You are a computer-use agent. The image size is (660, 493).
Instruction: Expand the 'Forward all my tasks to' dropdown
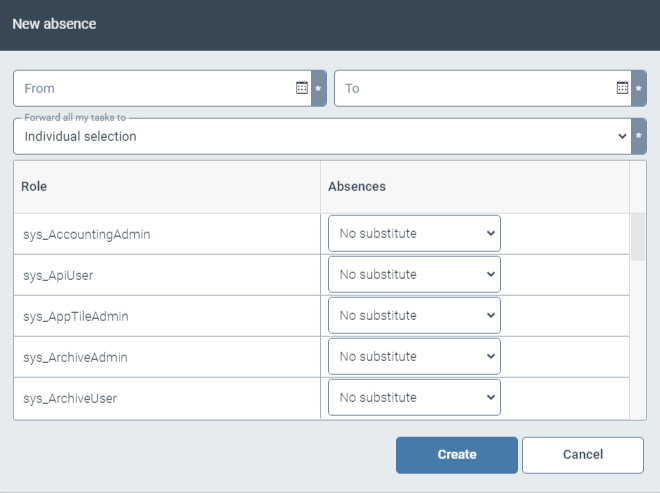pos(322,136)
